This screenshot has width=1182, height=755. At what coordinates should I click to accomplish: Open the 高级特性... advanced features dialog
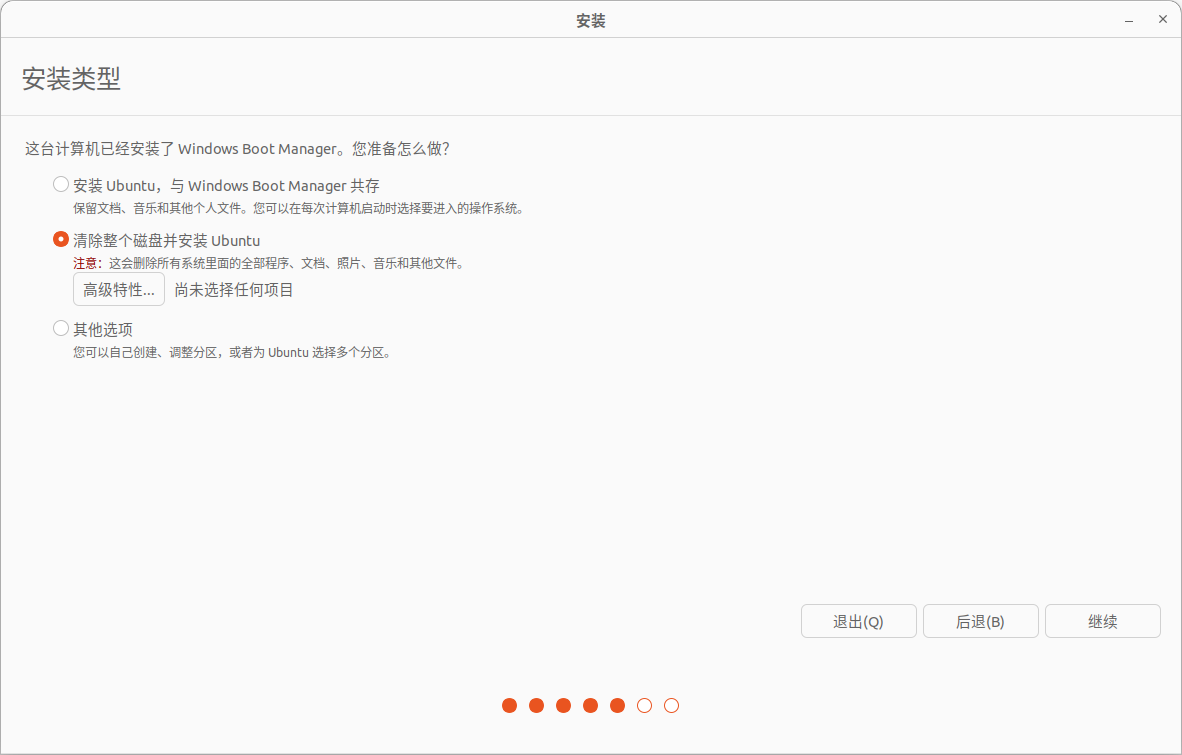point(119,289)
